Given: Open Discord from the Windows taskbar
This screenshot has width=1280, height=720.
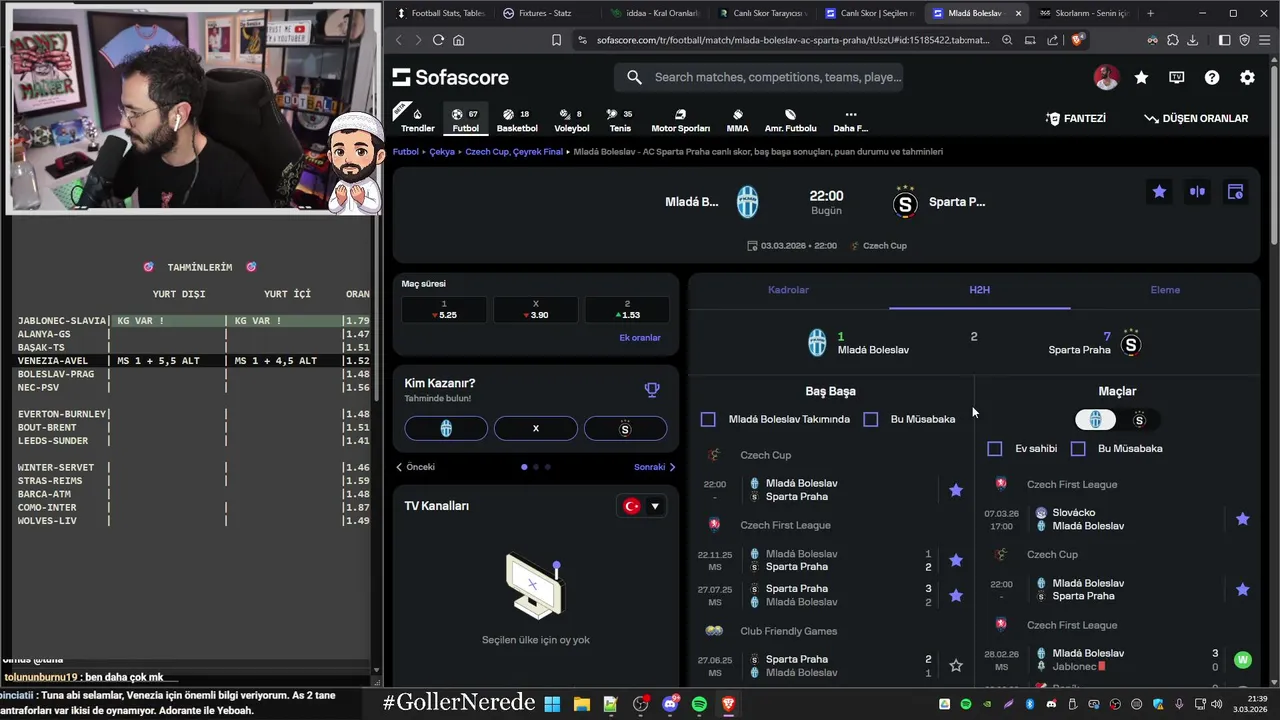Looking at the screenshot, I should pos(669,704).
